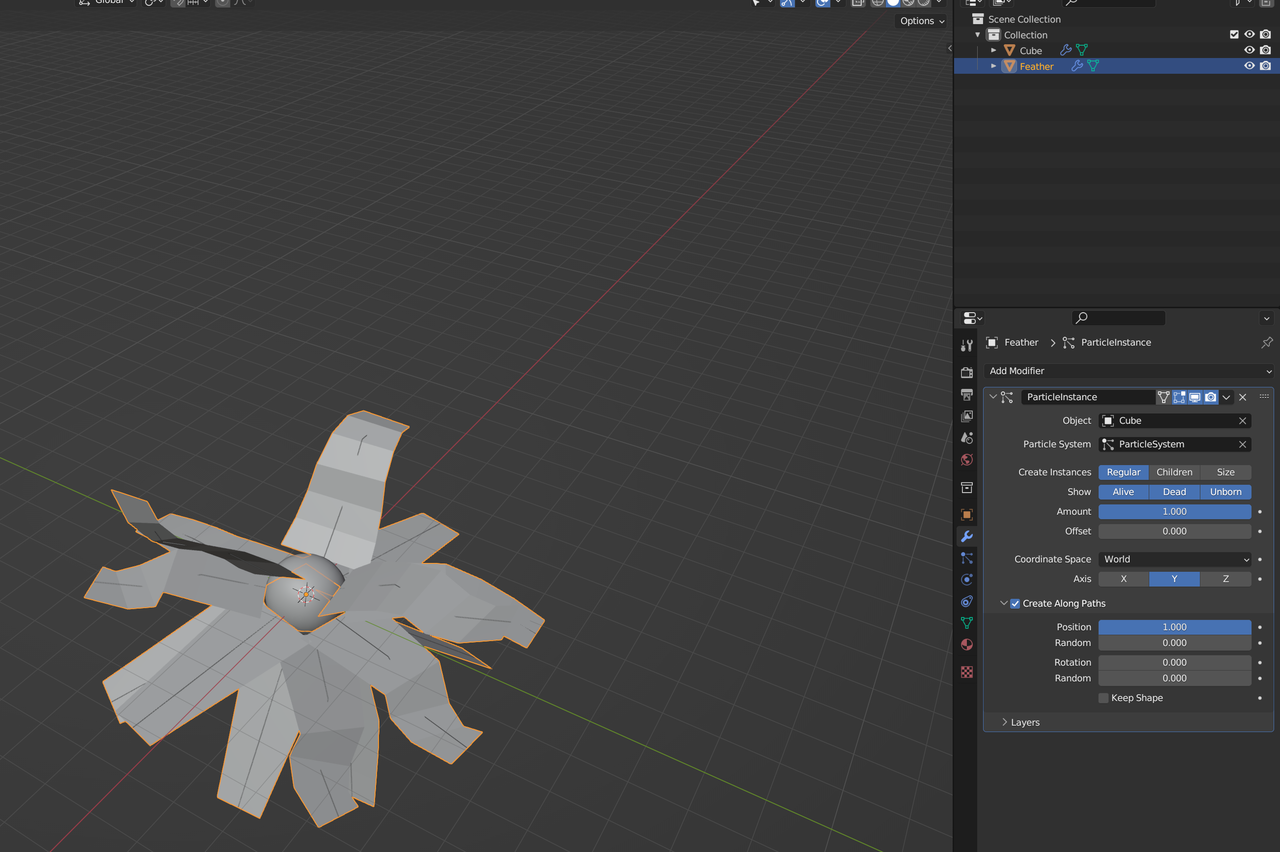This screenshot has height=852, width=1280.
Task: Open the Texture properties checker icon
Action: [x=967, y=672]
